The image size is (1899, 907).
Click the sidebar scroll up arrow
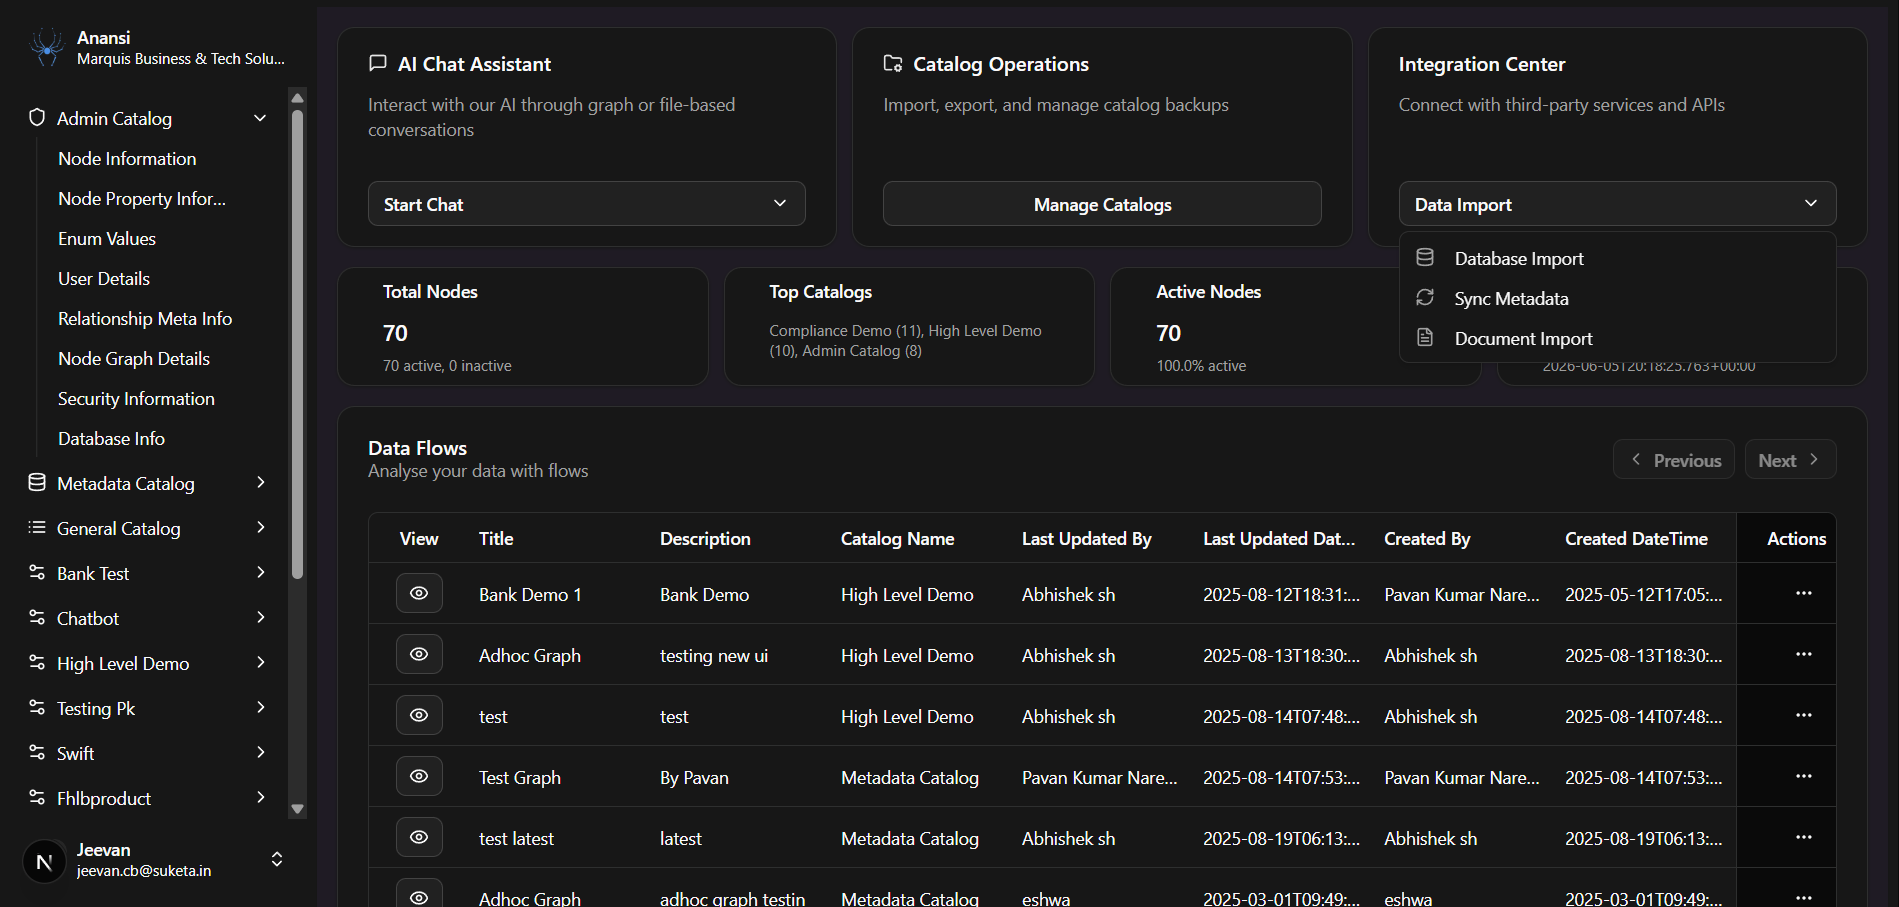(297, 97)
